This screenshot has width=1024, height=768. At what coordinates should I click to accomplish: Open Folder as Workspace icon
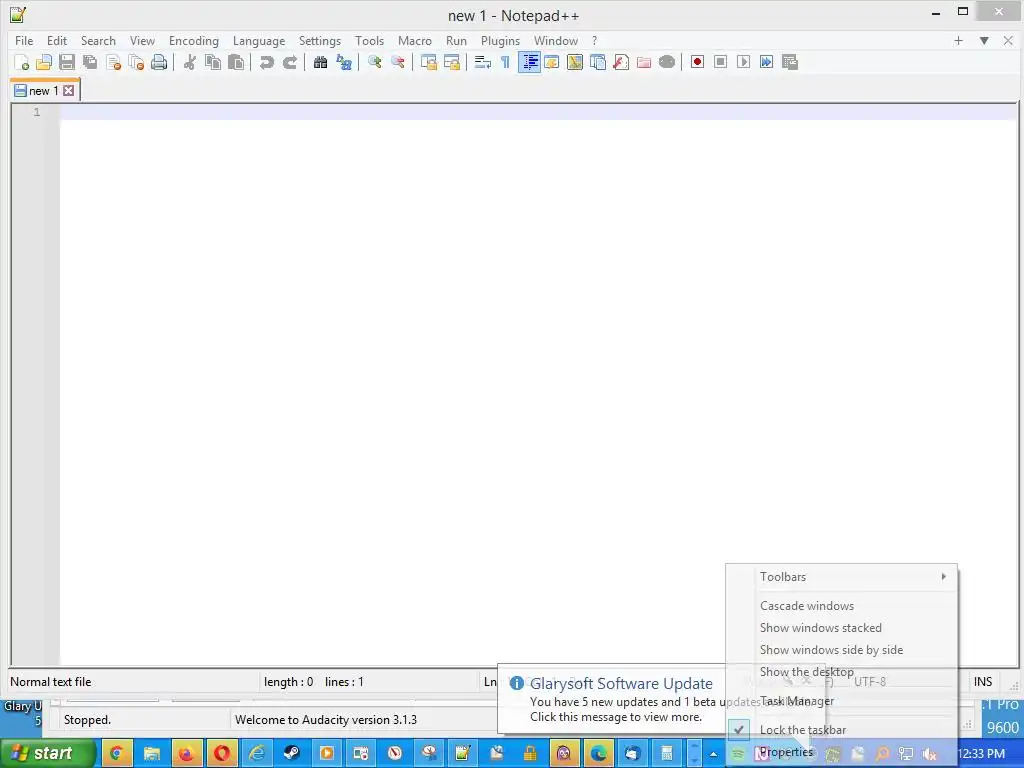click(644, 62)
